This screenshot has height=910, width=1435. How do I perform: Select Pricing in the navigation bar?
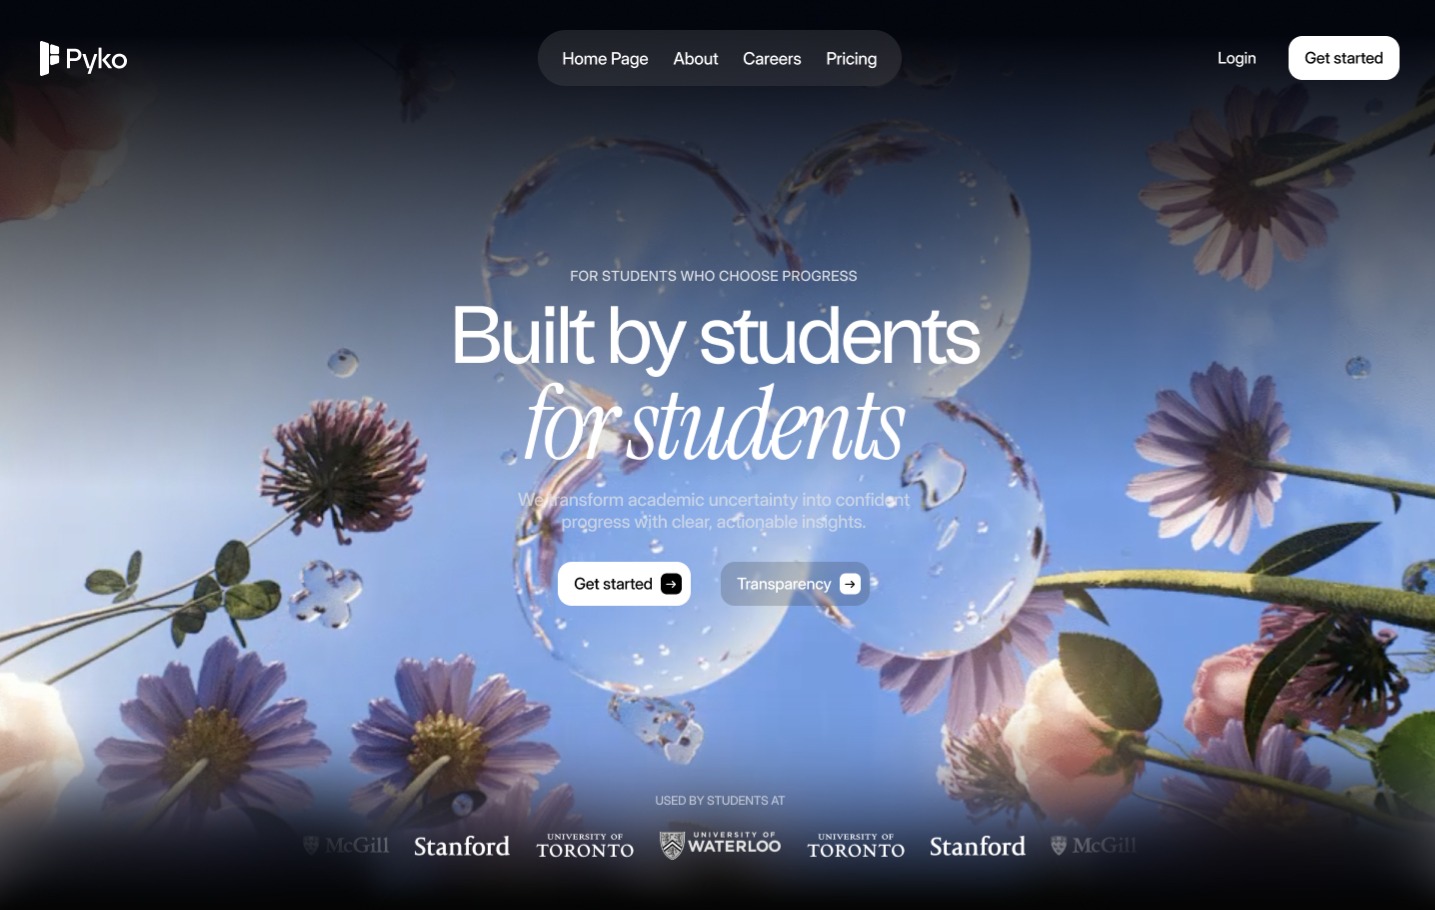(x=851, y=59)
